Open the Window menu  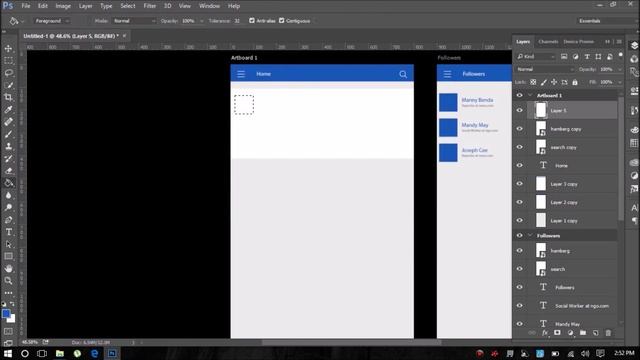coord(209,6)
